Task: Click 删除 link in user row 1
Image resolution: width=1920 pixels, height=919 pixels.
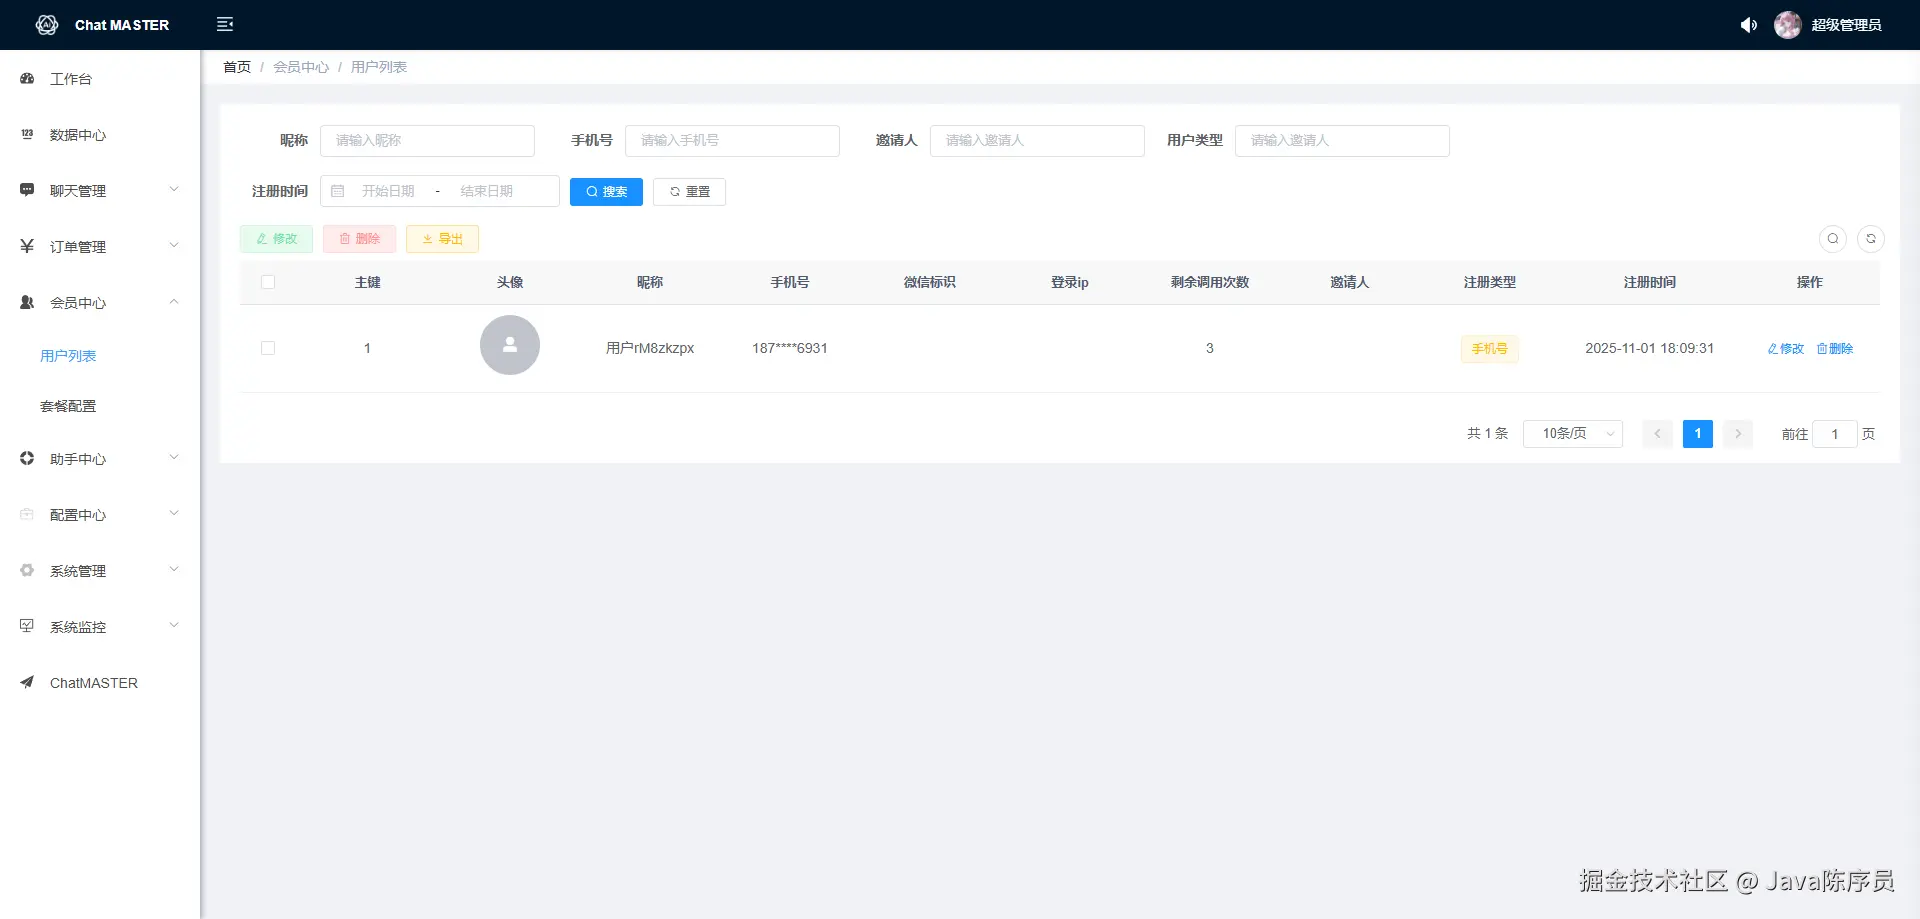Action: (1835, 349)
